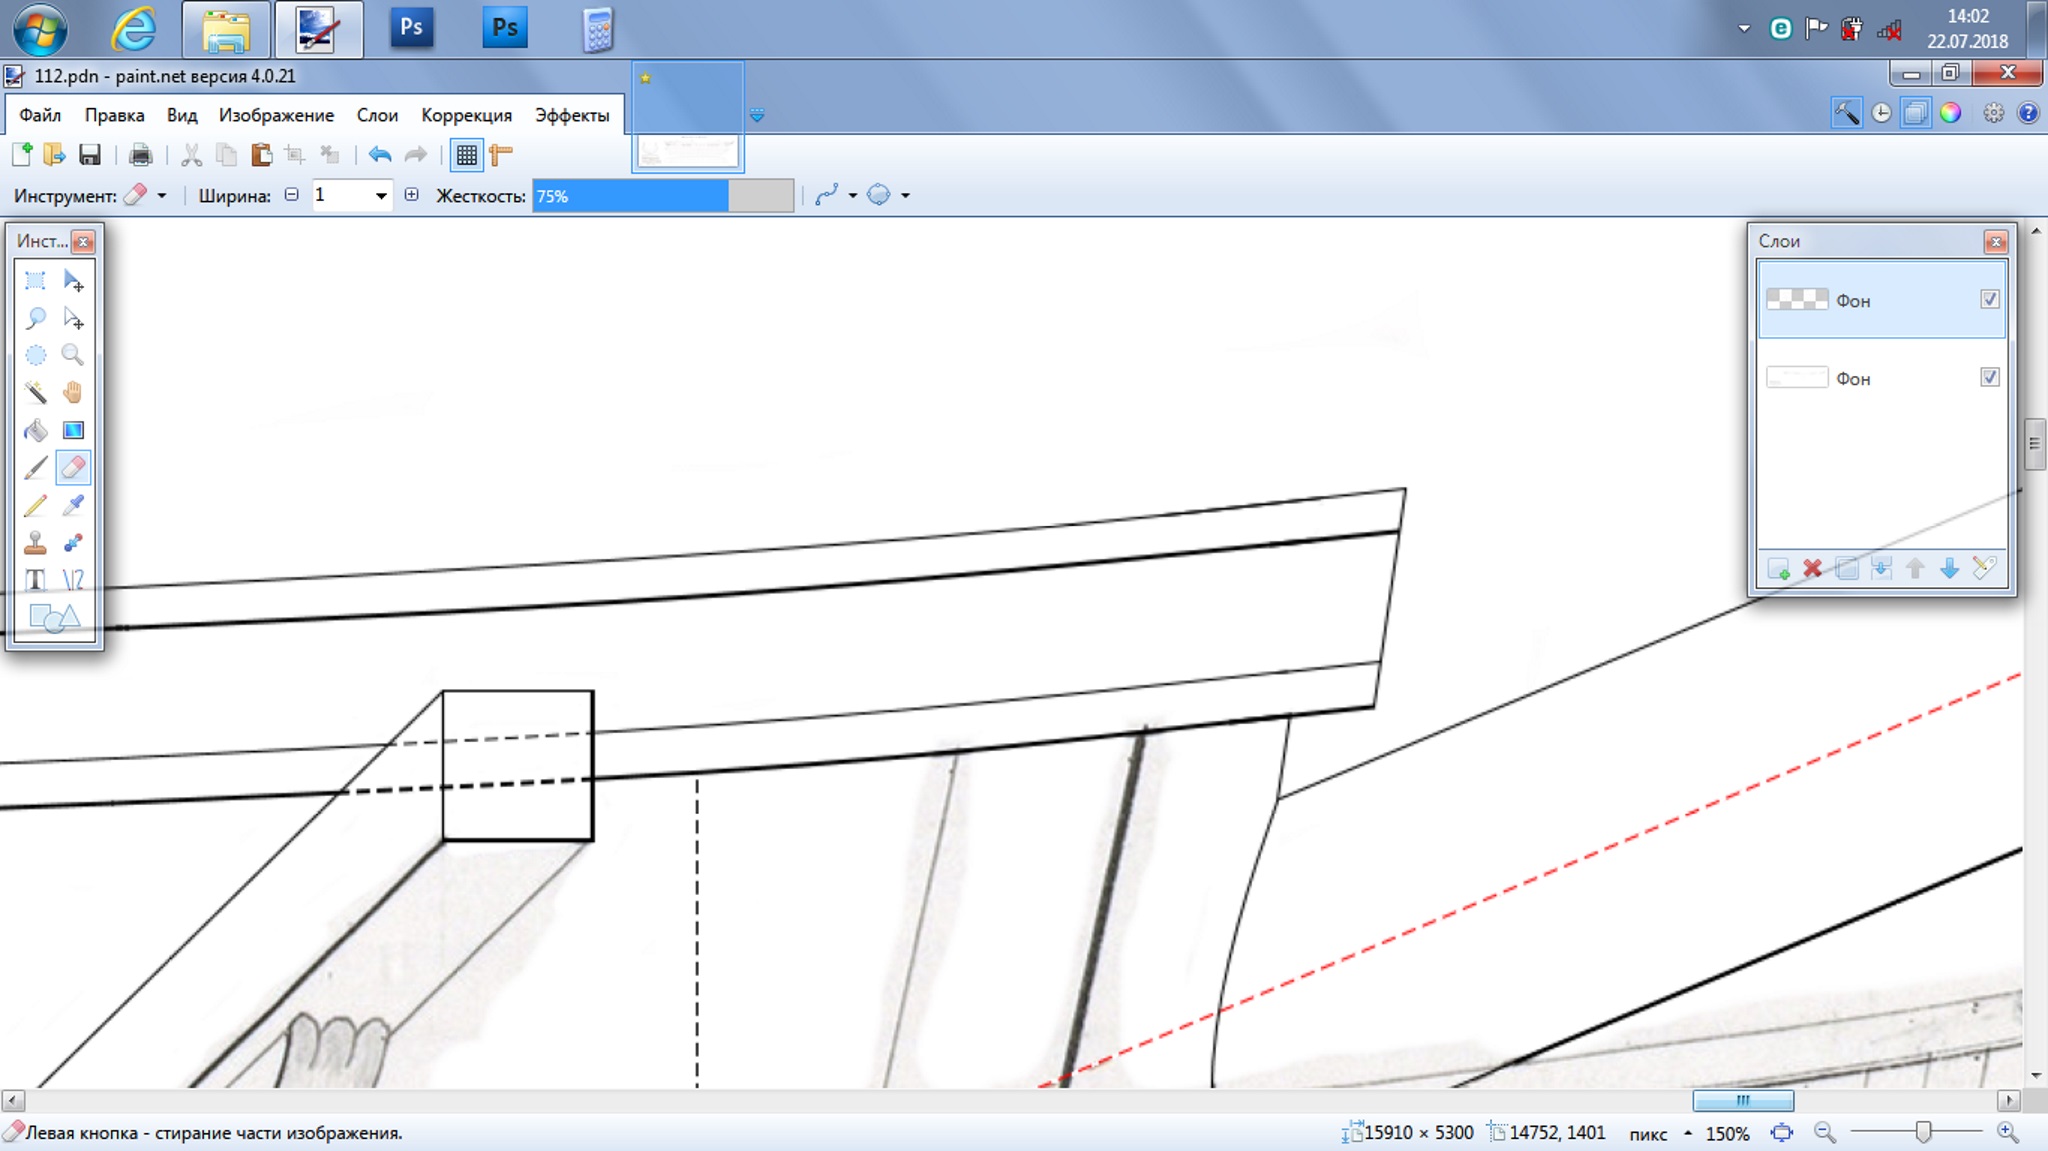Screen dimensions: 2048x1151
Task: Select the Paintbrush tool
Action: coord(35,467)
